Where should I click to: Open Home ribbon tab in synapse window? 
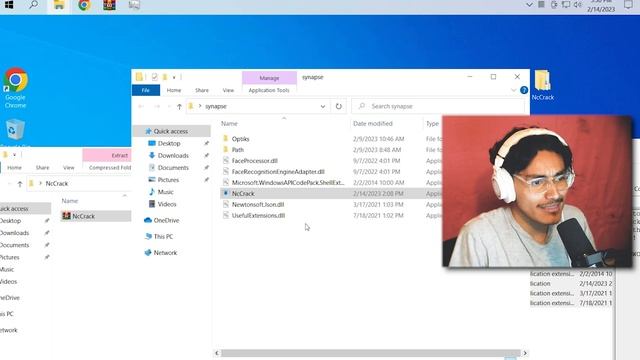(x=174, y=90)
